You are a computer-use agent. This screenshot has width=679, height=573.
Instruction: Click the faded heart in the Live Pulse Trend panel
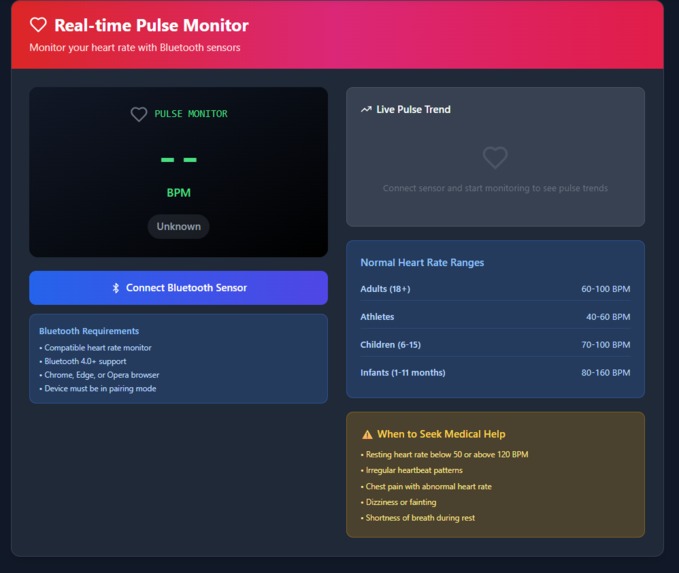[x=495, y=157]
